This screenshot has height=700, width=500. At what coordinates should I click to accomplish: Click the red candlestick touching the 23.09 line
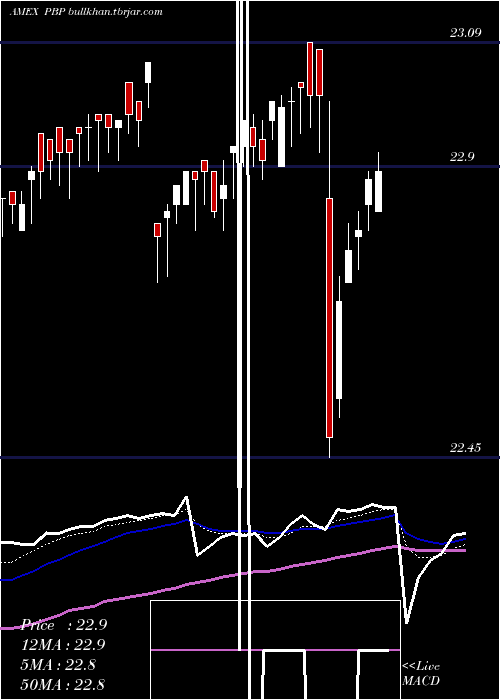[310, 69]
